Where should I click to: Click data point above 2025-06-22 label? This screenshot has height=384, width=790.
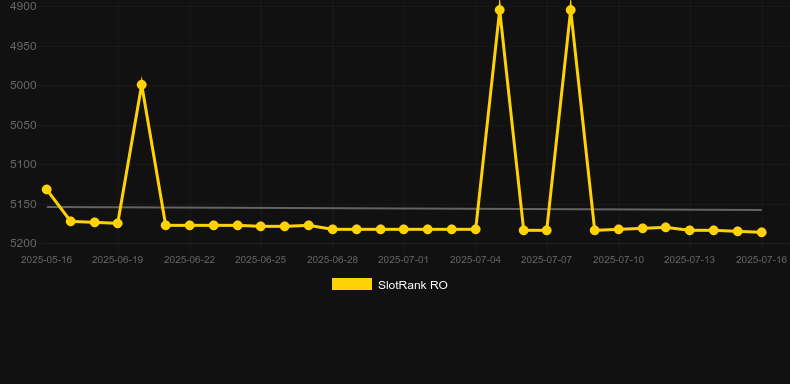point(189,225)
